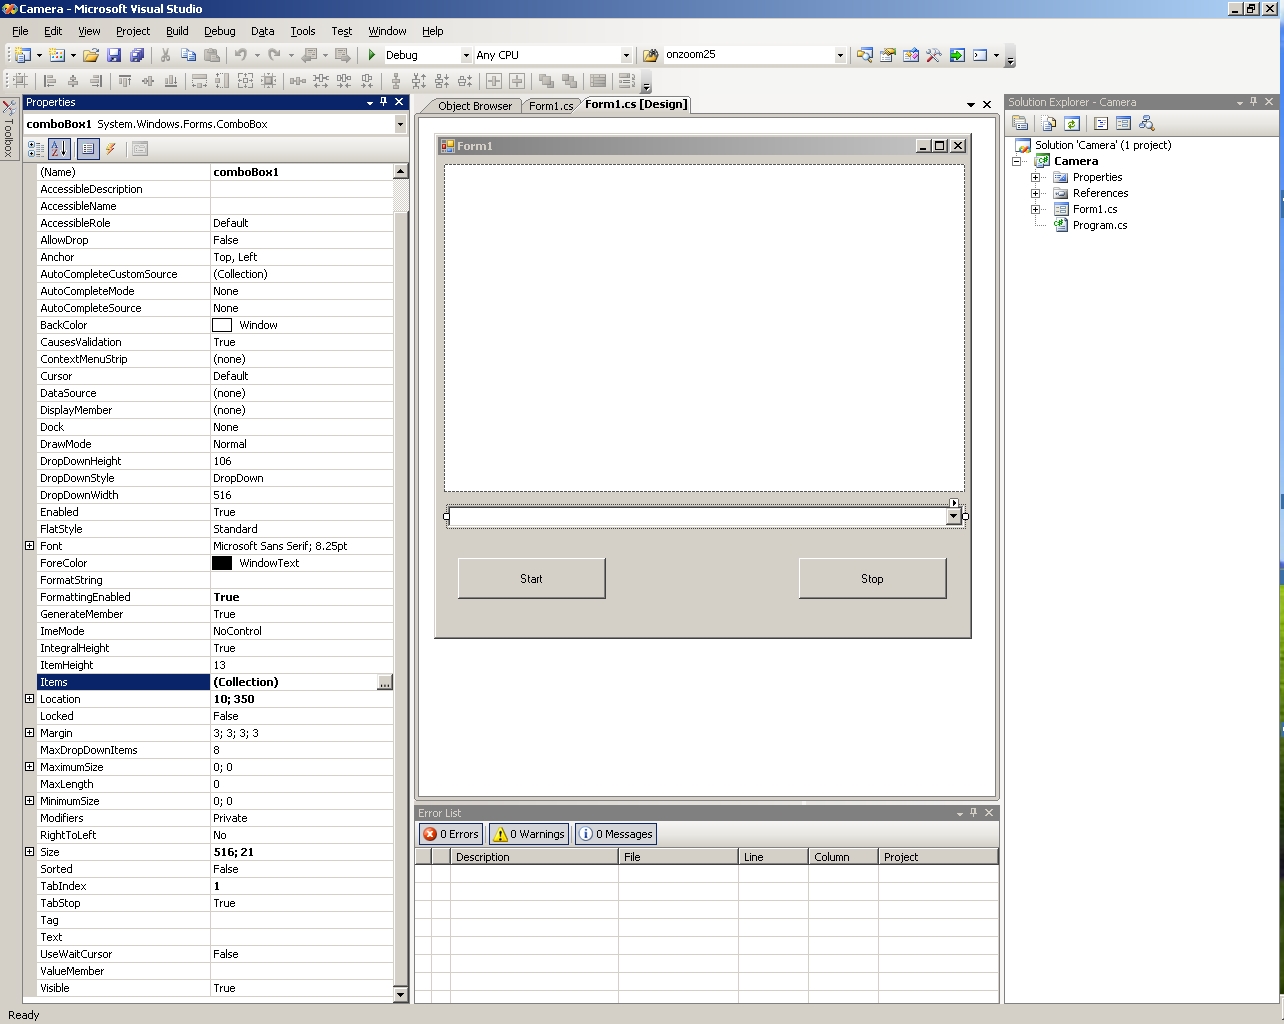Click the Add New Item toolbar icon
Image resolution: width=1284 pixels, height=1024 pixels.
[x=57, y=55]
